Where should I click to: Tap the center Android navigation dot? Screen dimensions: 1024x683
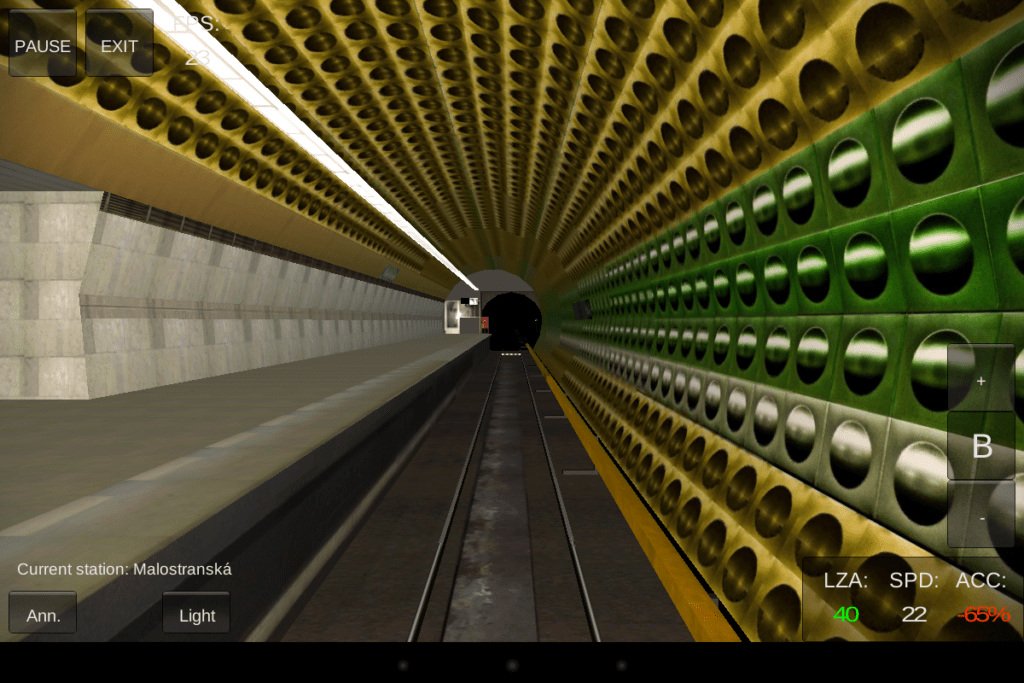pyautogui.click(x=512, y=665)
